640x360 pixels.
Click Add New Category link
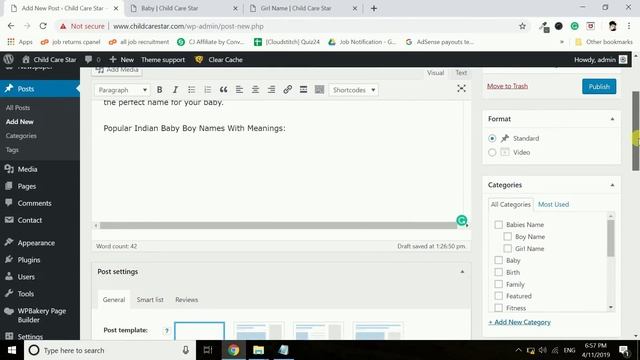520,322
